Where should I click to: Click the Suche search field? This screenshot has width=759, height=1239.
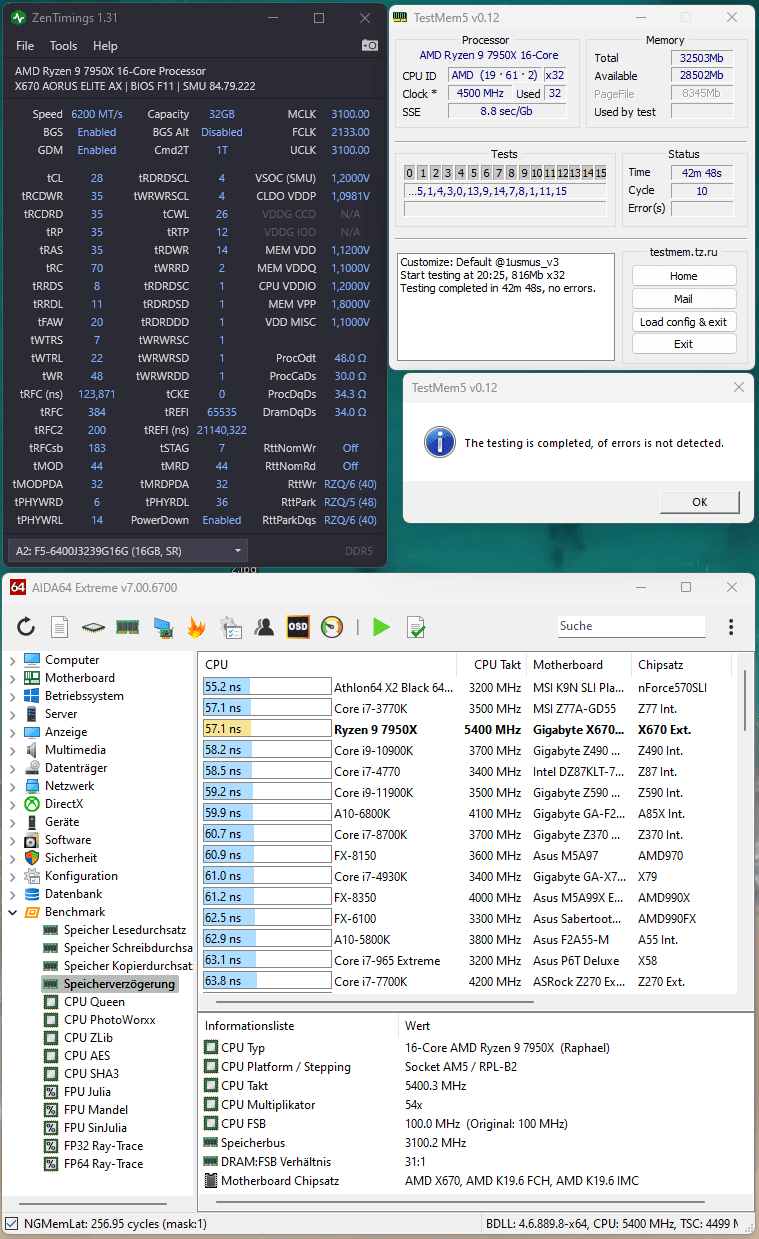point(631,626)
